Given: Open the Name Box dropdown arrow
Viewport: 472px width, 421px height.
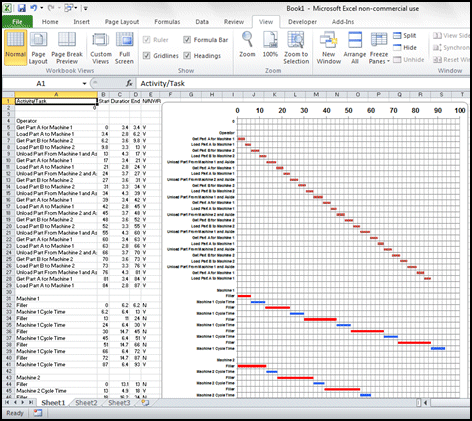Looking at the screenshot, I should pos(84,84).
